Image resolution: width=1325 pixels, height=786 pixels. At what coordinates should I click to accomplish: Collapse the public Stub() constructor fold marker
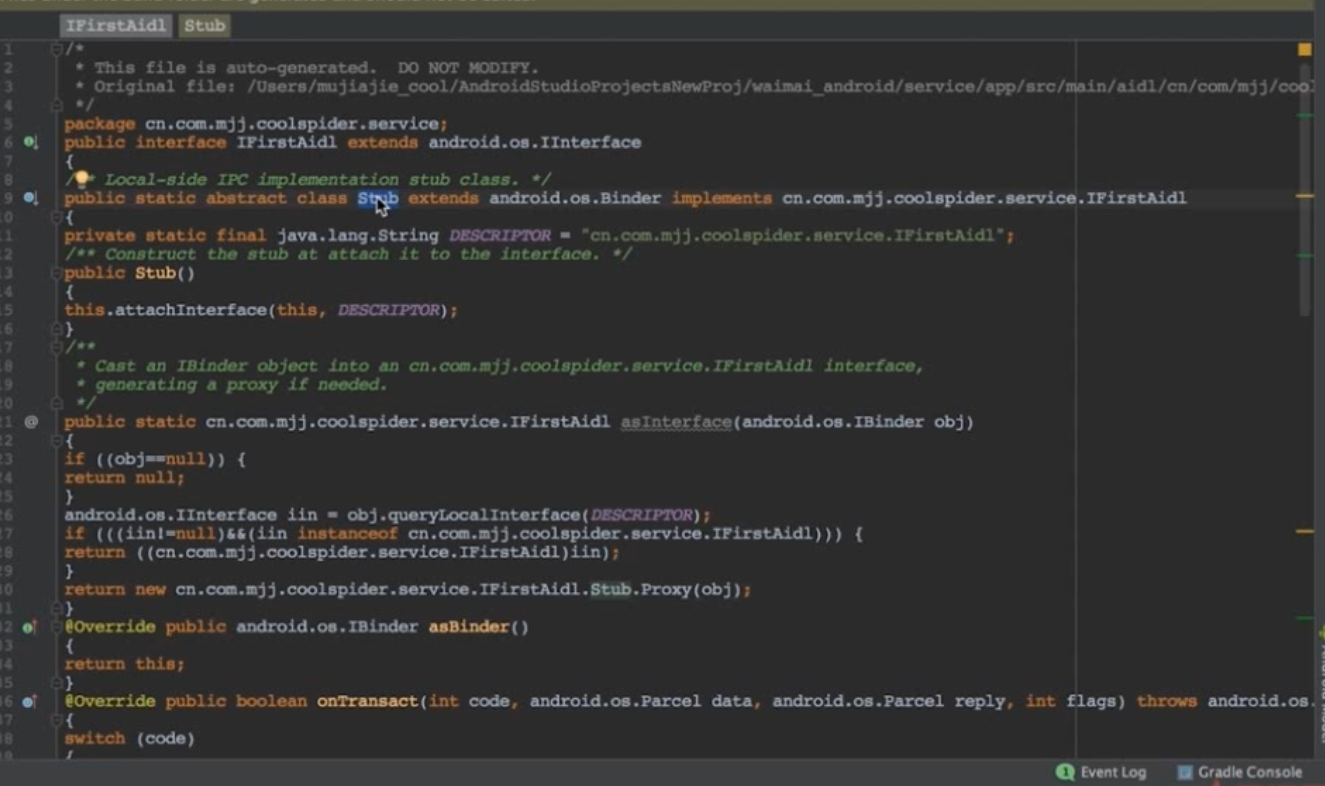57,273
